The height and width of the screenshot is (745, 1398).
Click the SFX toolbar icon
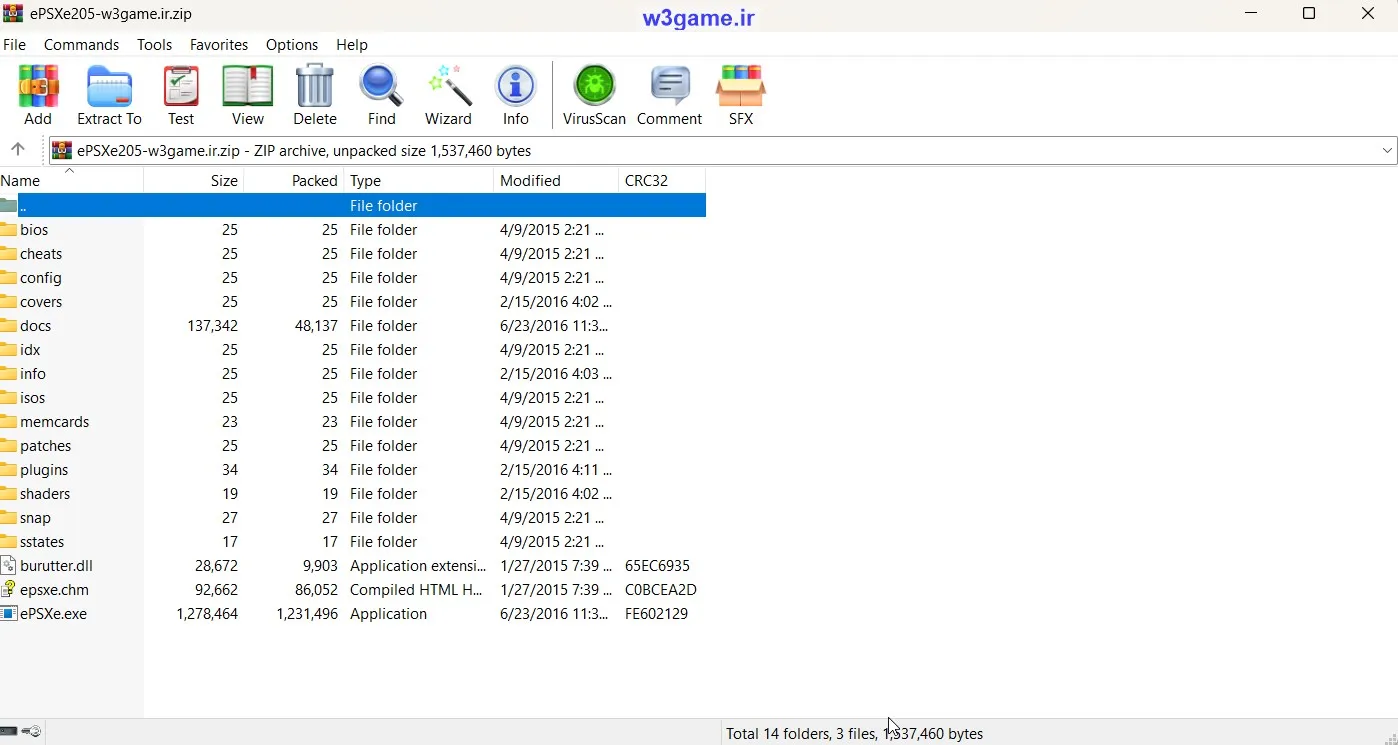[740, 87]
